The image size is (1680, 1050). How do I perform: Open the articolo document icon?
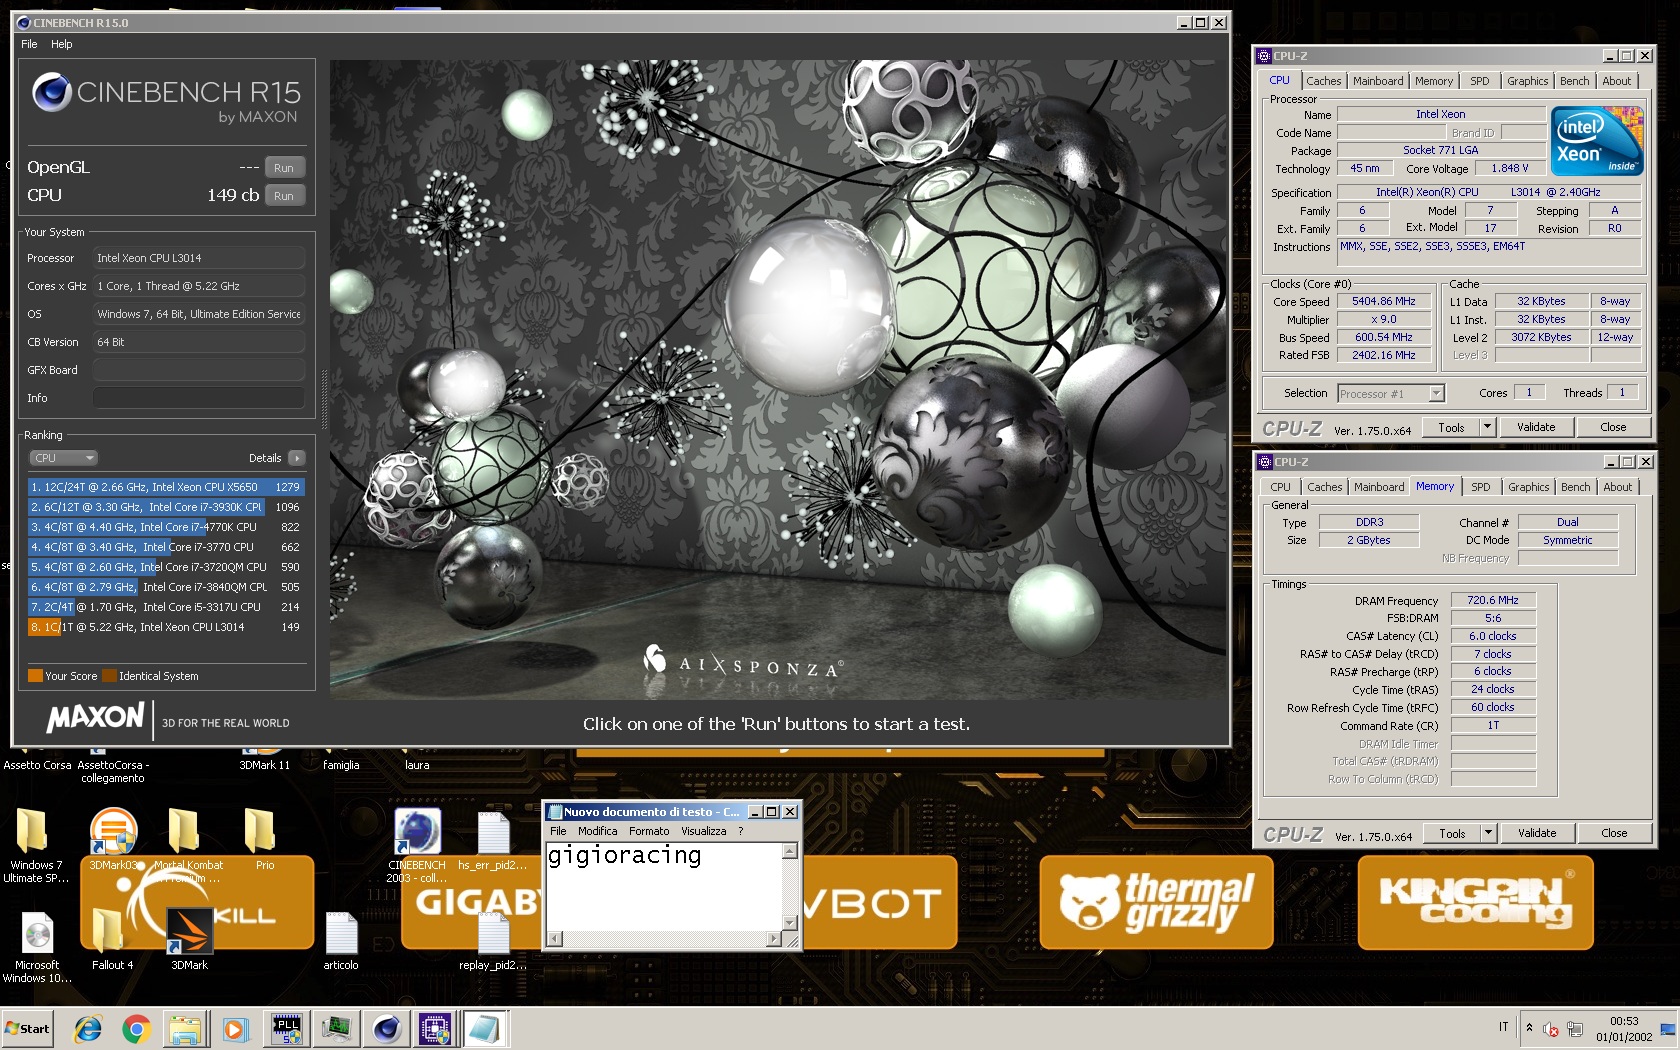point(341,940)
